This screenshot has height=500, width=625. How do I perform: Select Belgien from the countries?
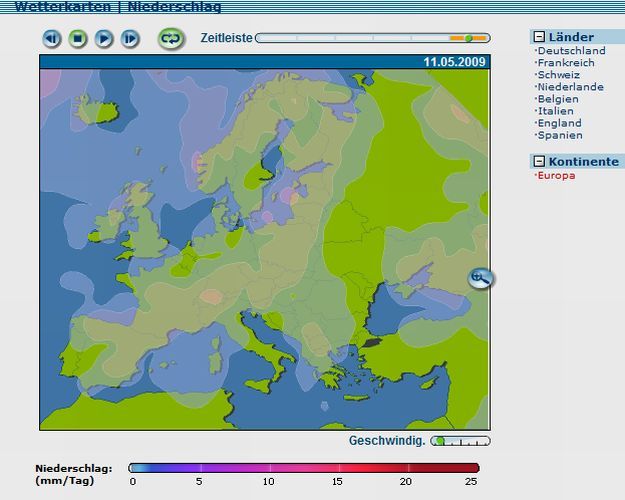(x=557, y=99)
